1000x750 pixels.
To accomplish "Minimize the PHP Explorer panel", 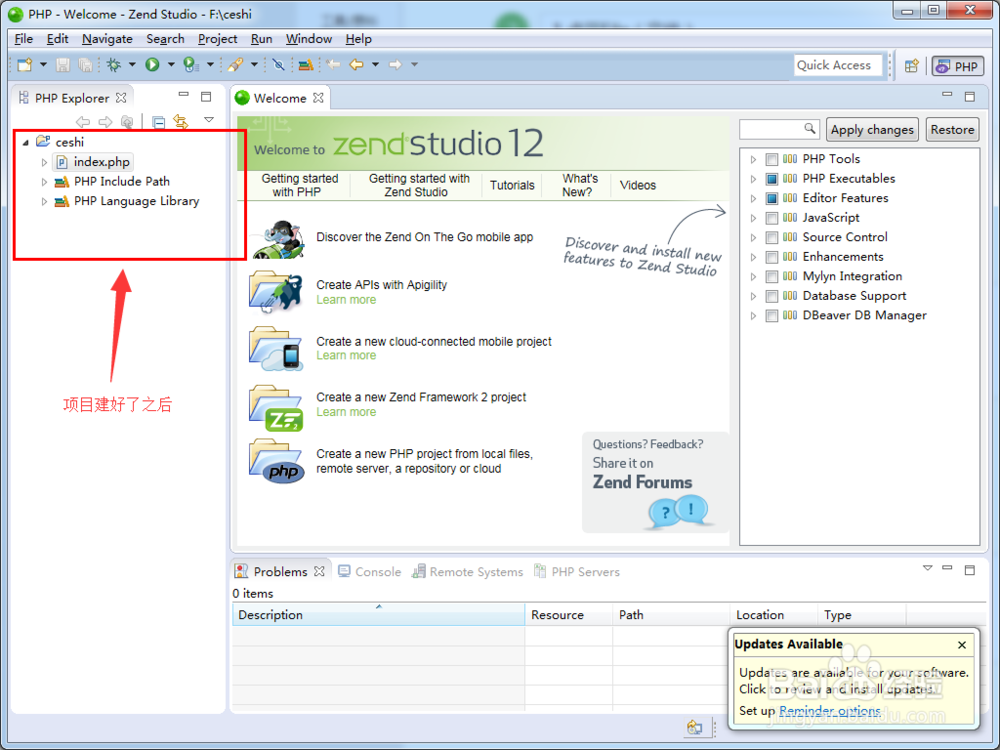I will point(184,95).
